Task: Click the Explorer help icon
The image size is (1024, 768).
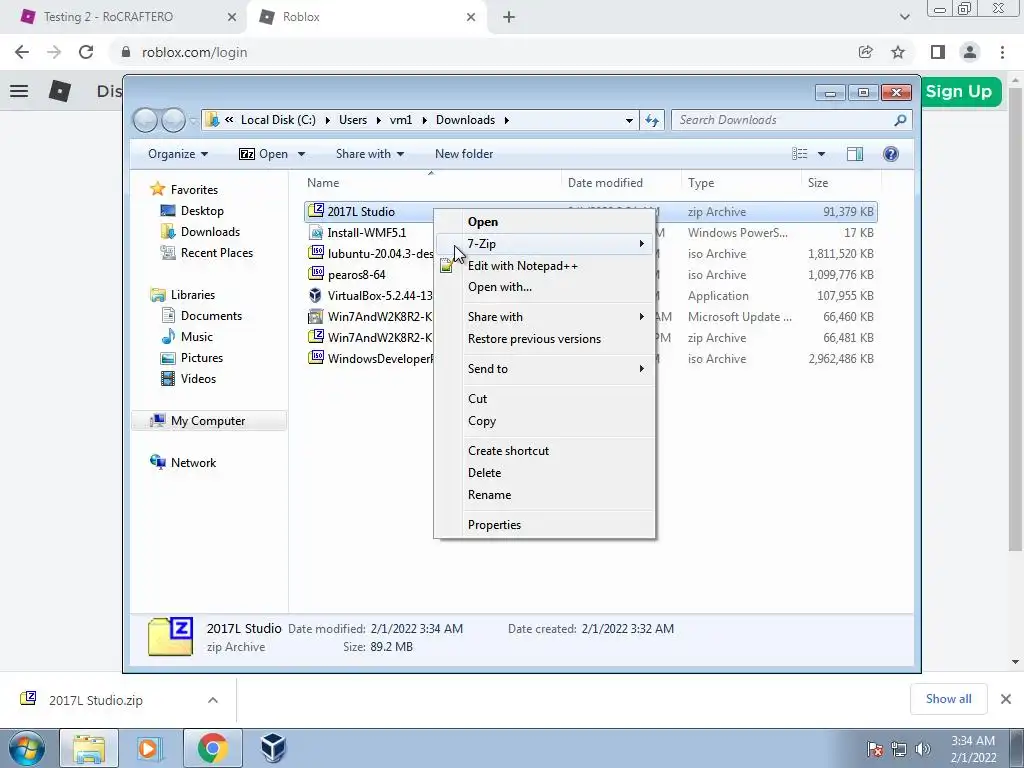Action: click(x=891, y=154)
